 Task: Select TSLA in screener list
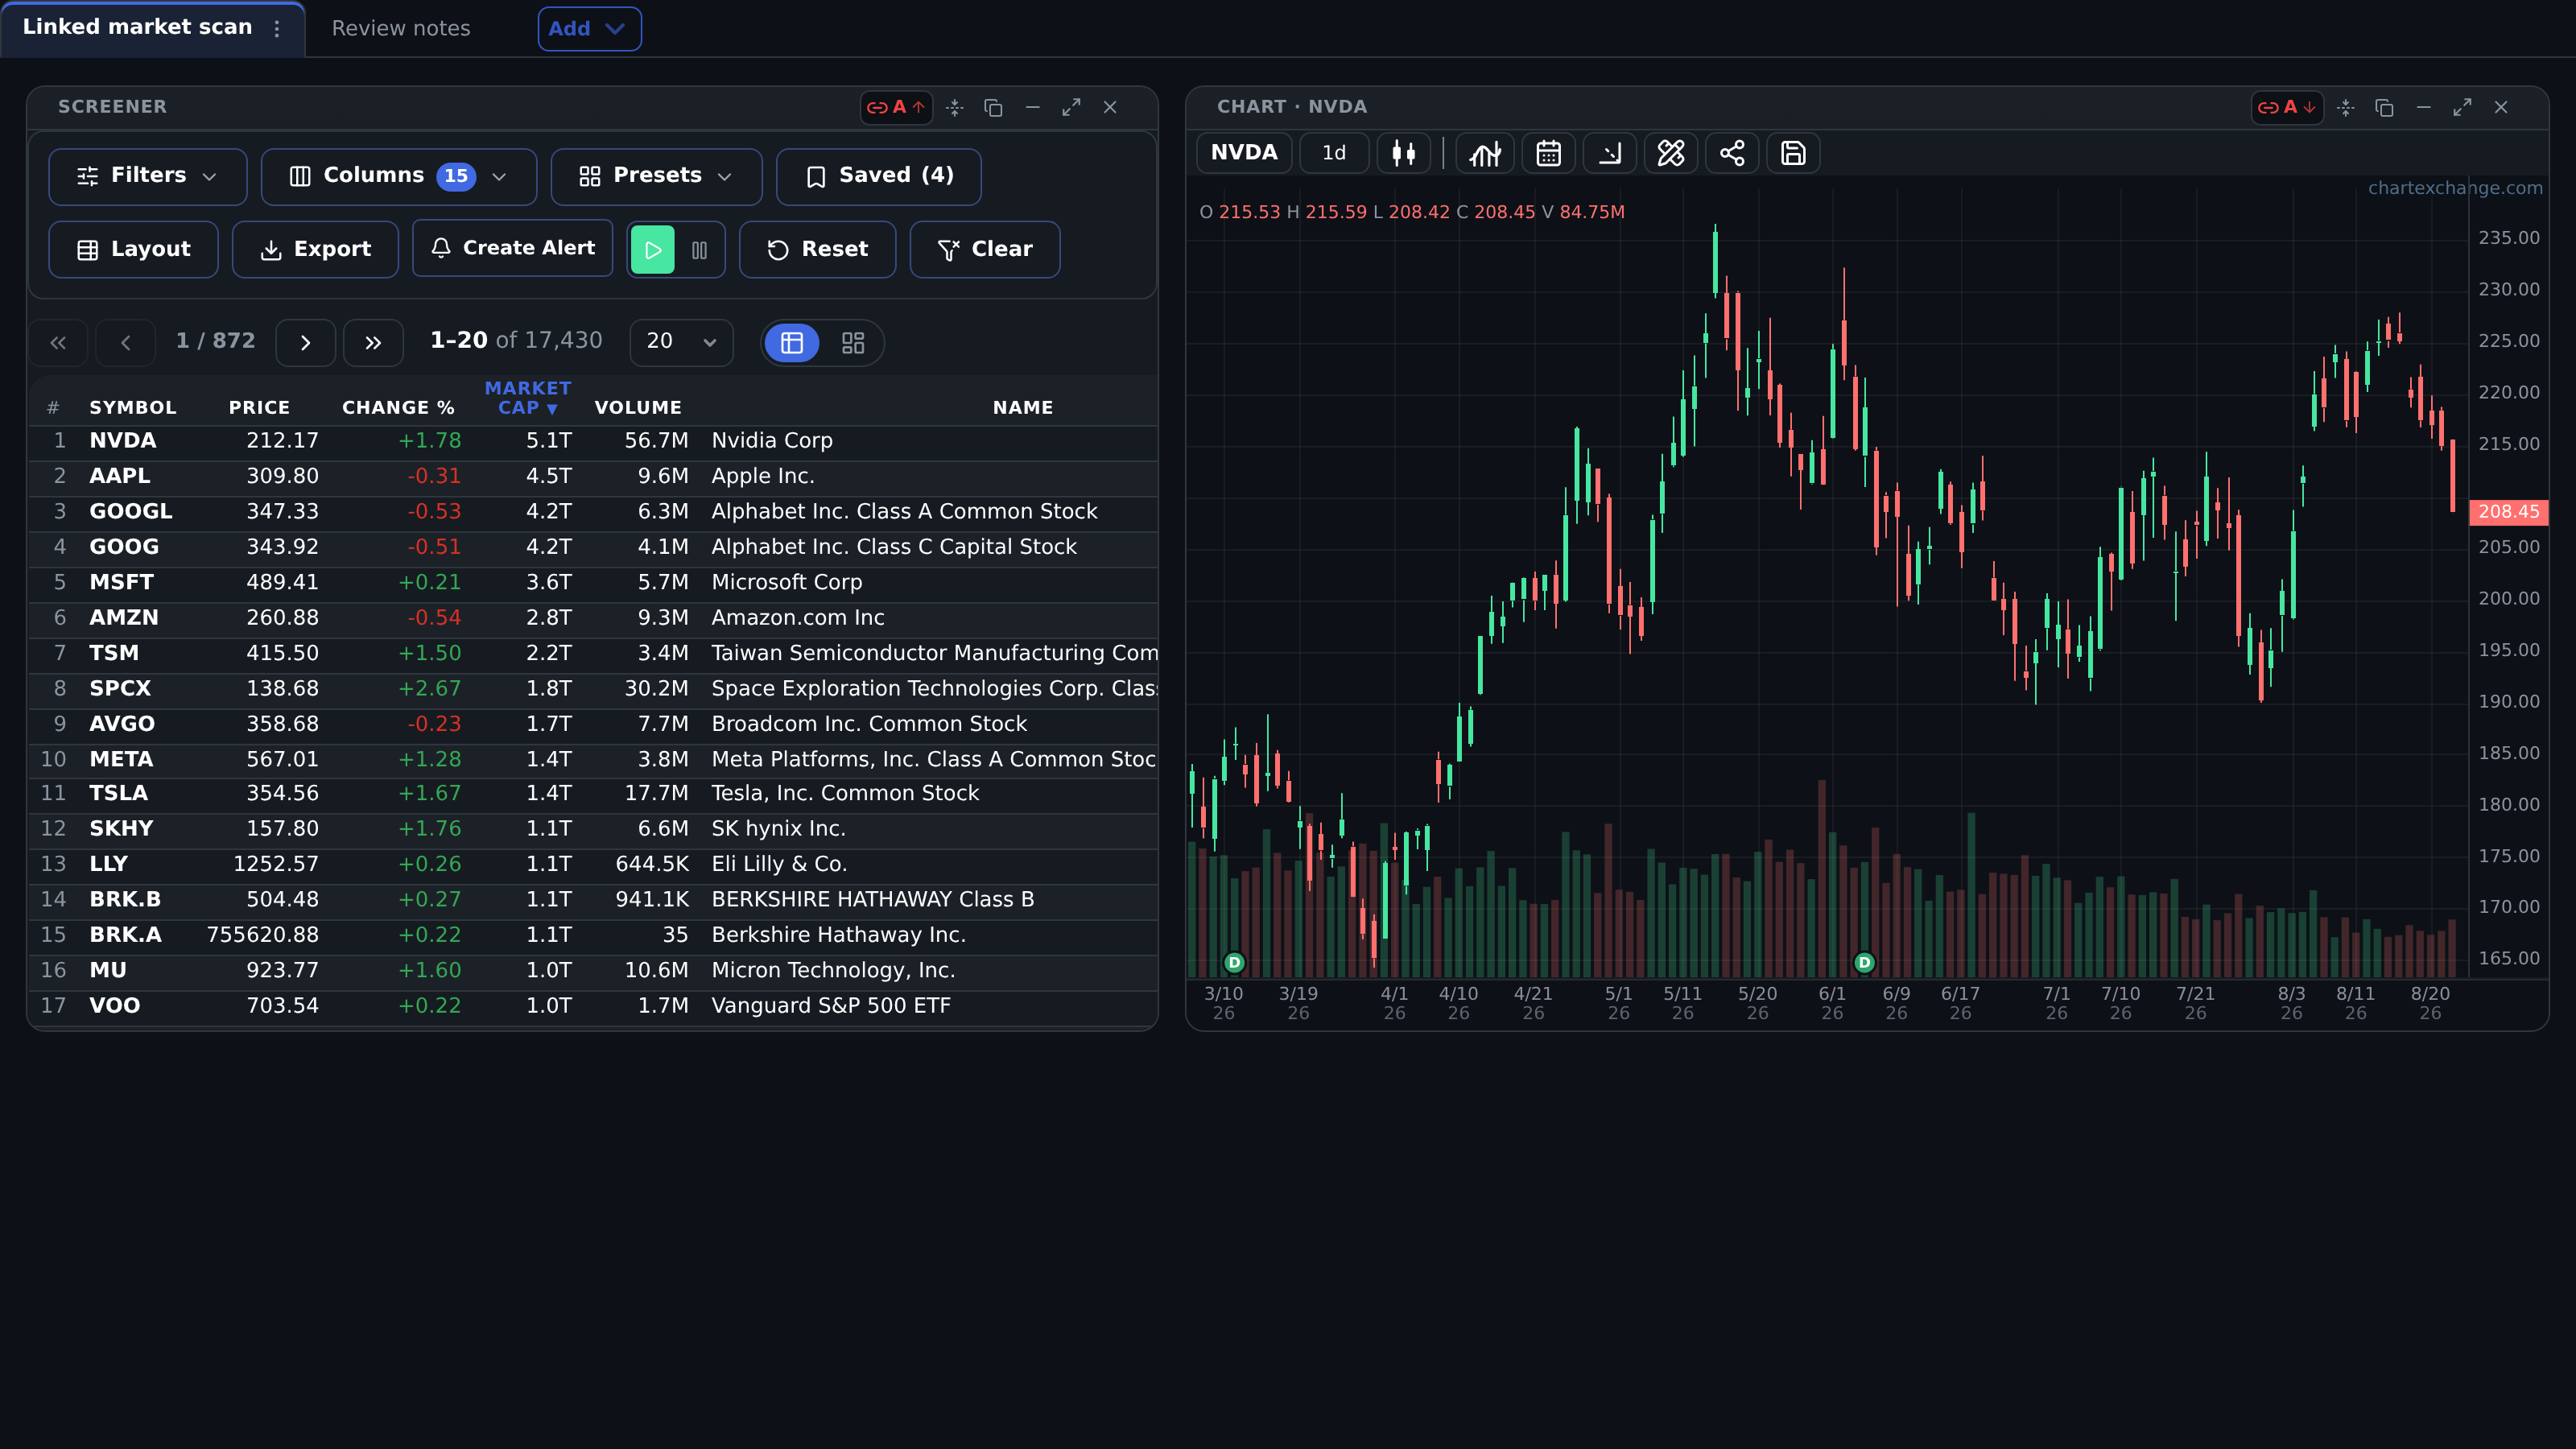click(x=118, y=793)
